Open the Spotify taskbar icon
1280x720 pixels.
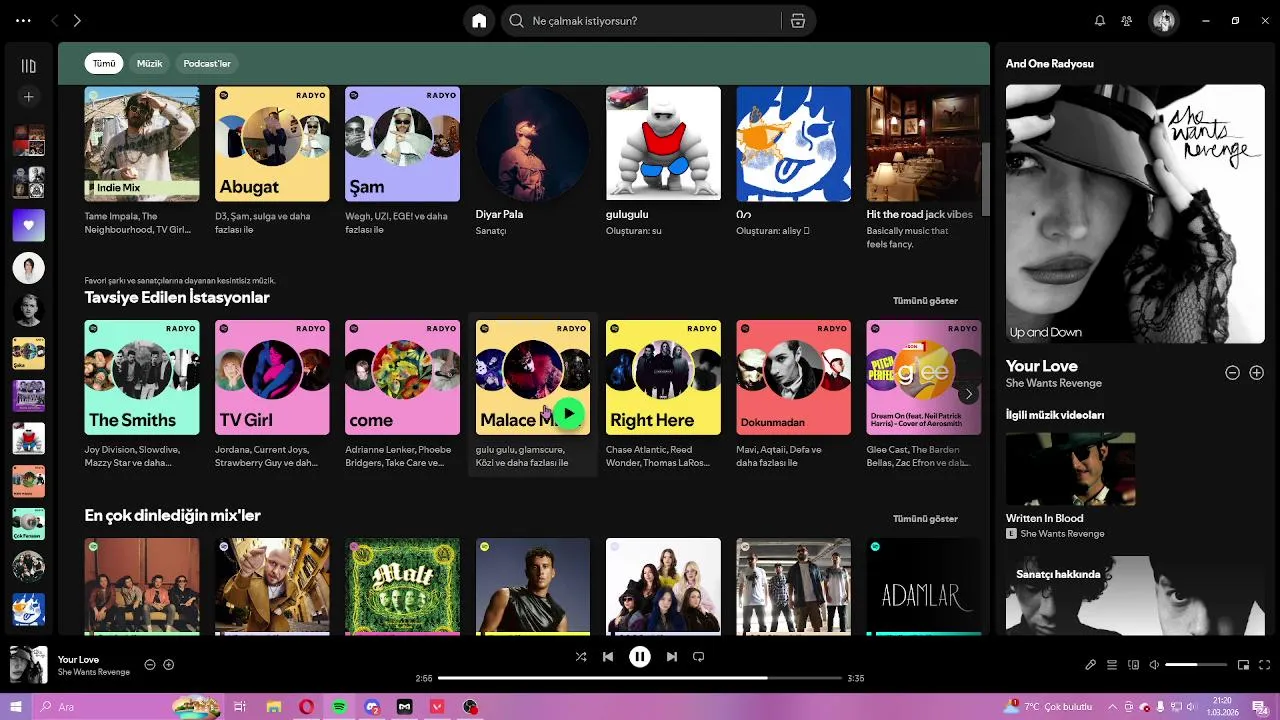339,707
